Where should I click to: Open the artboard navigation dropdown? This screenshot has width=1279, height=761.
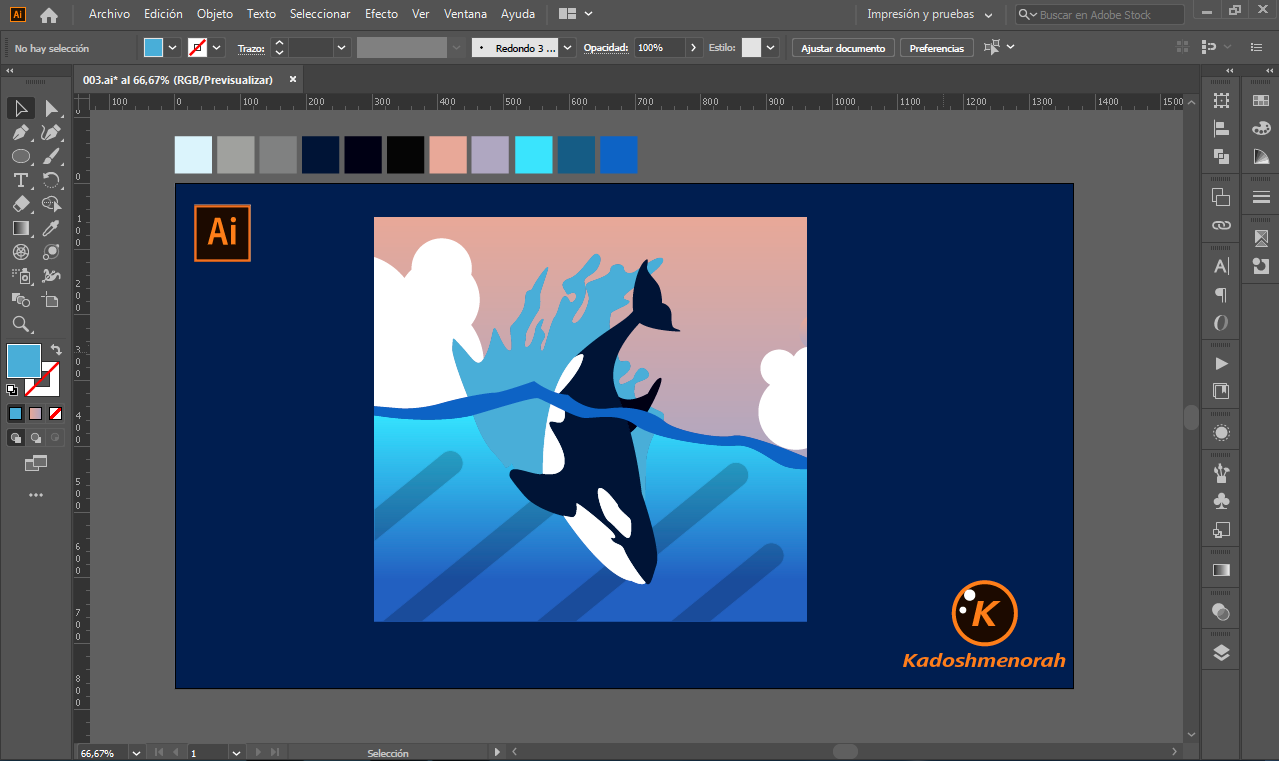(237, 752)
